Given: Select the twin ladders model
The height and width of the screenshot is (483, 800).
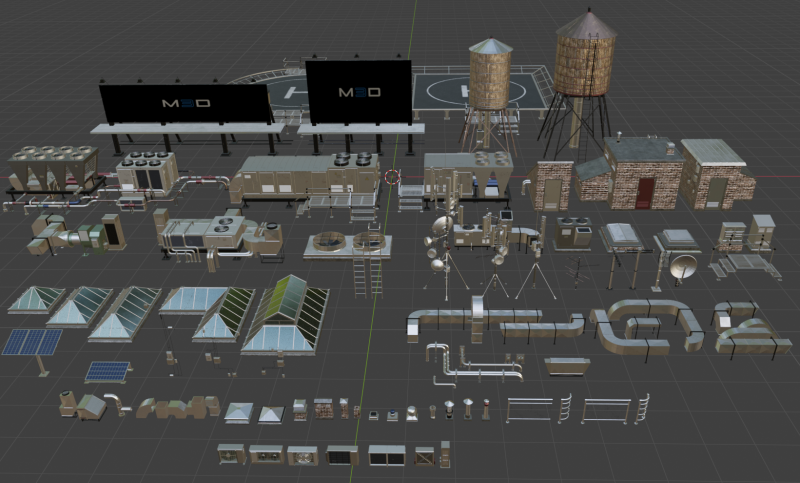Looking at the screenshot, I should (367, 268).
